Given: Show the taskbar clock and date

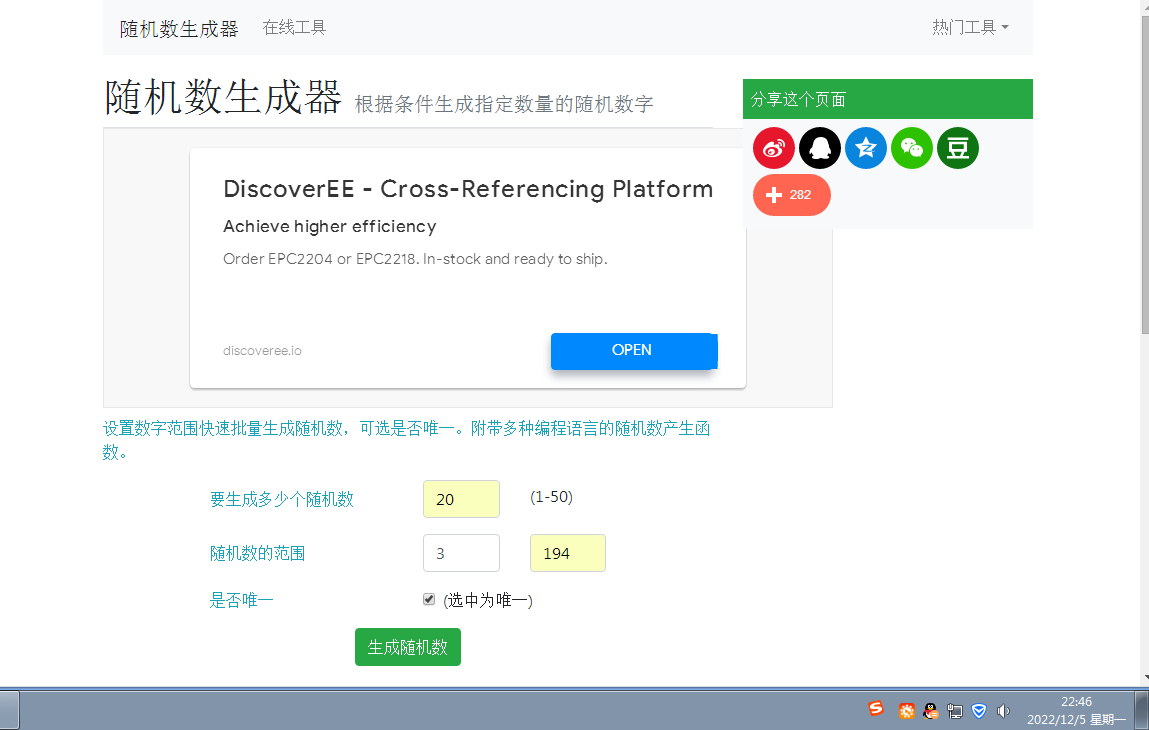Looking at the screenshot, I should 1076,710.
